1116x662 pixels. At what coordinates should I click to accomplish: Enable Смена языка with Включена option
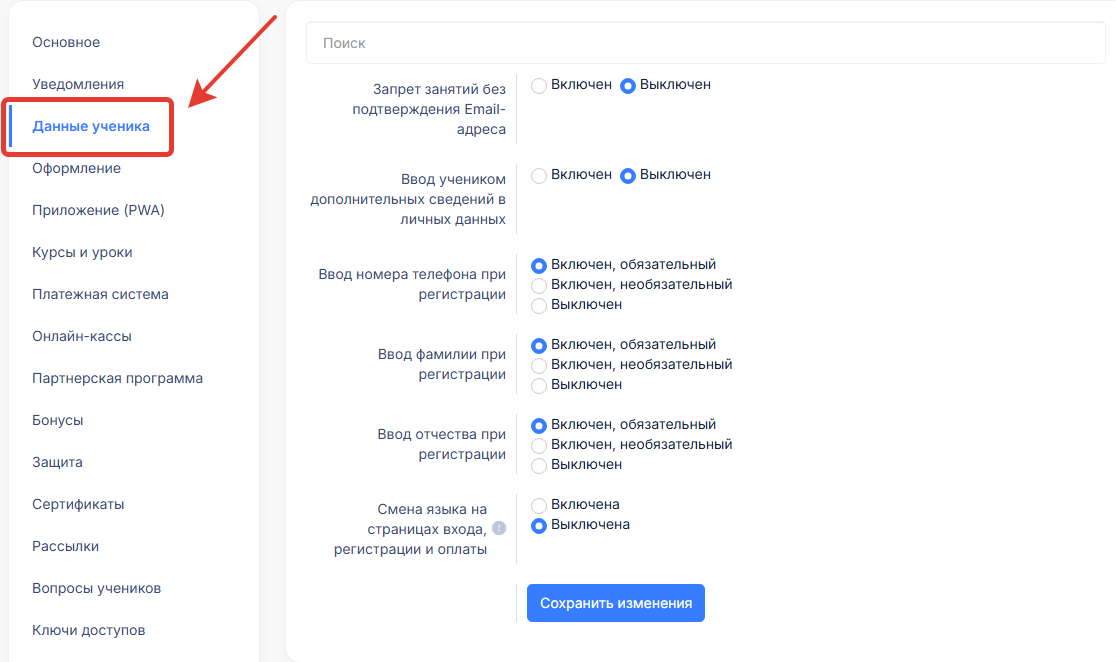[x=539, y=505]
